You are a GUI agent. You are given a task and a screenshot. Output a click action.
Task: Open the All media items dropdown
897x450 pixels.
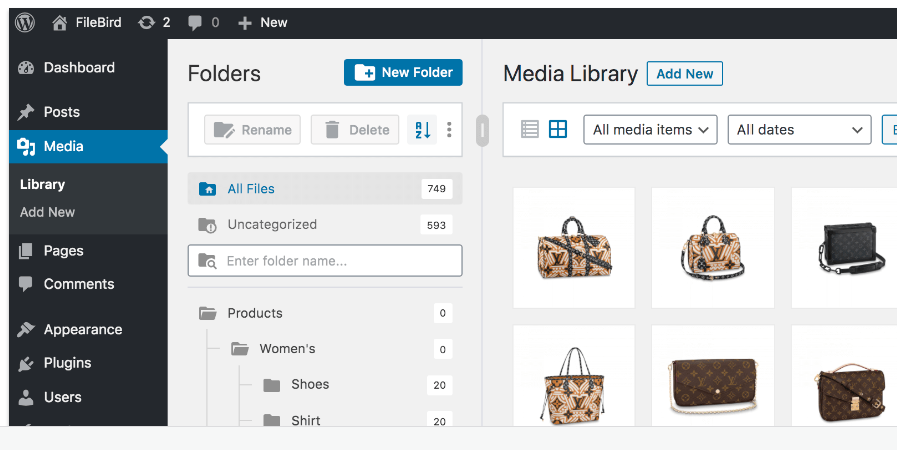650,130
